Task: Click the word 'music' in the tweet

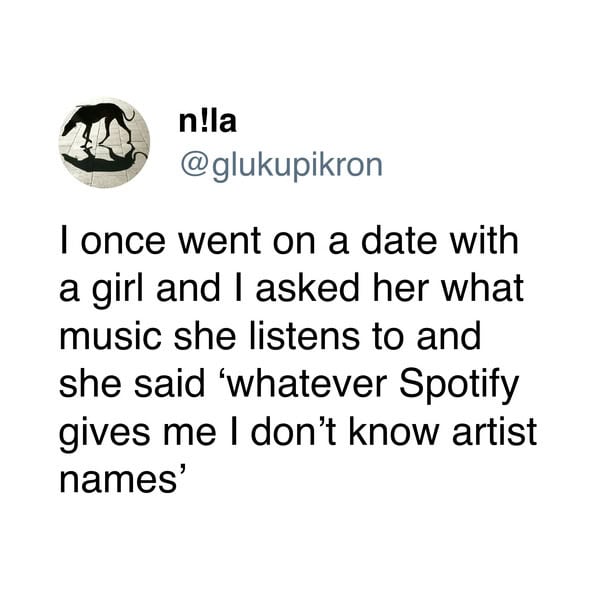Action: (x=110, y=337)
